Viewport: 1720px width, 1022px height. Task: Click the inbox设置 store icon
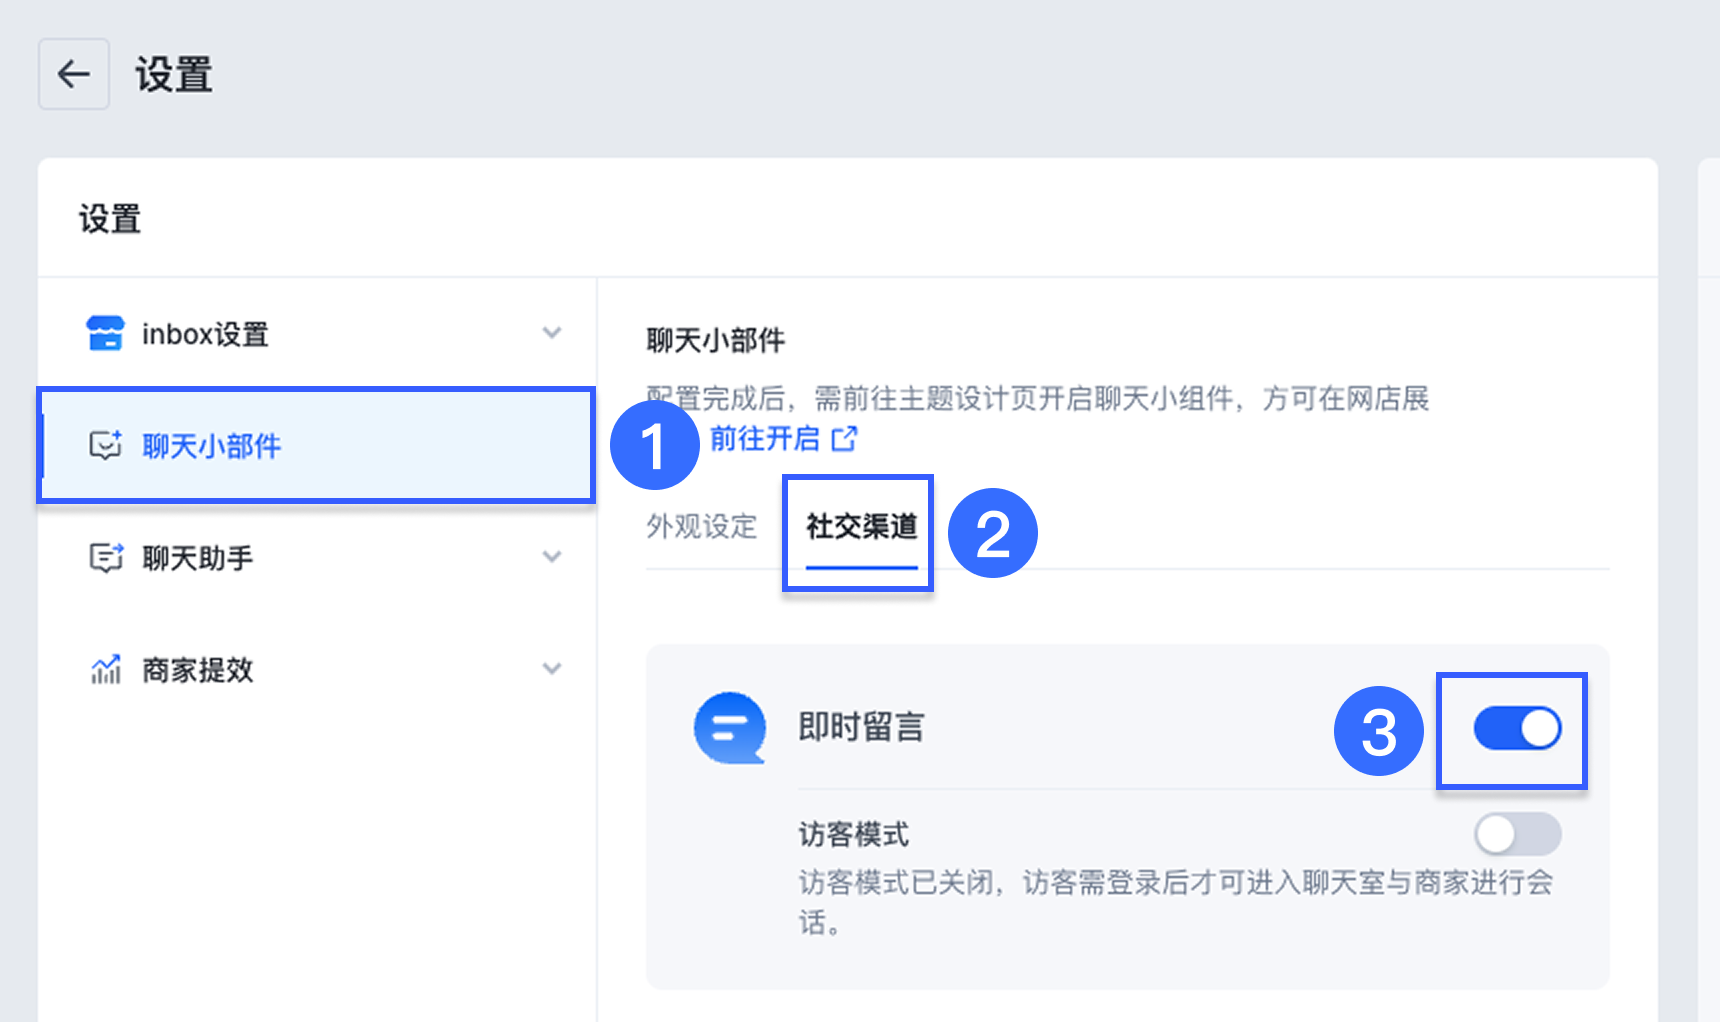[105, 333]
